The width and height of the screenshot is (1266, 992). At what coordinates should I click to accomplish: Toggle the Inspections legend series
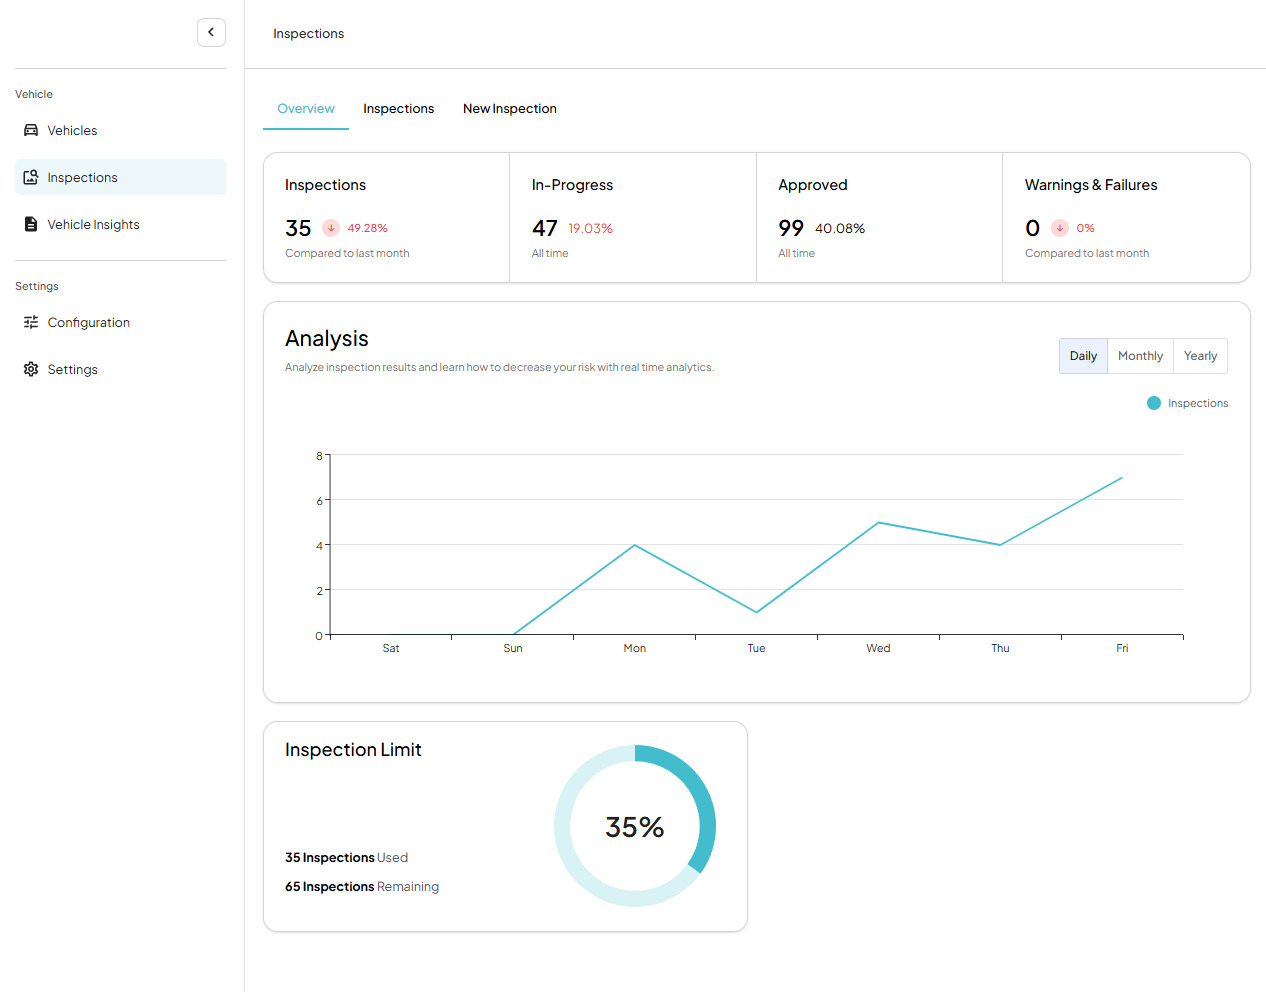point(1188,403)
